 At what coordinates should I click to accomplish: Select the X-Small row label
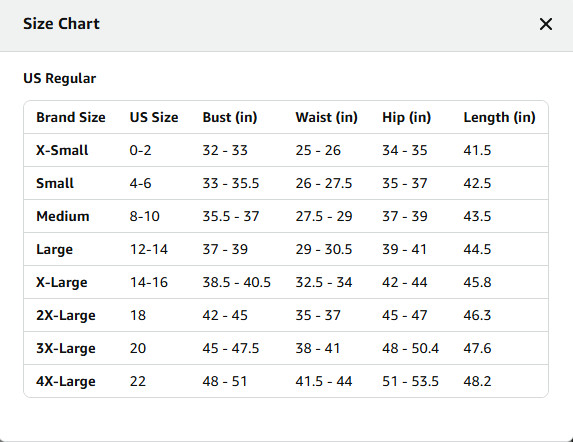coord(62,150)
